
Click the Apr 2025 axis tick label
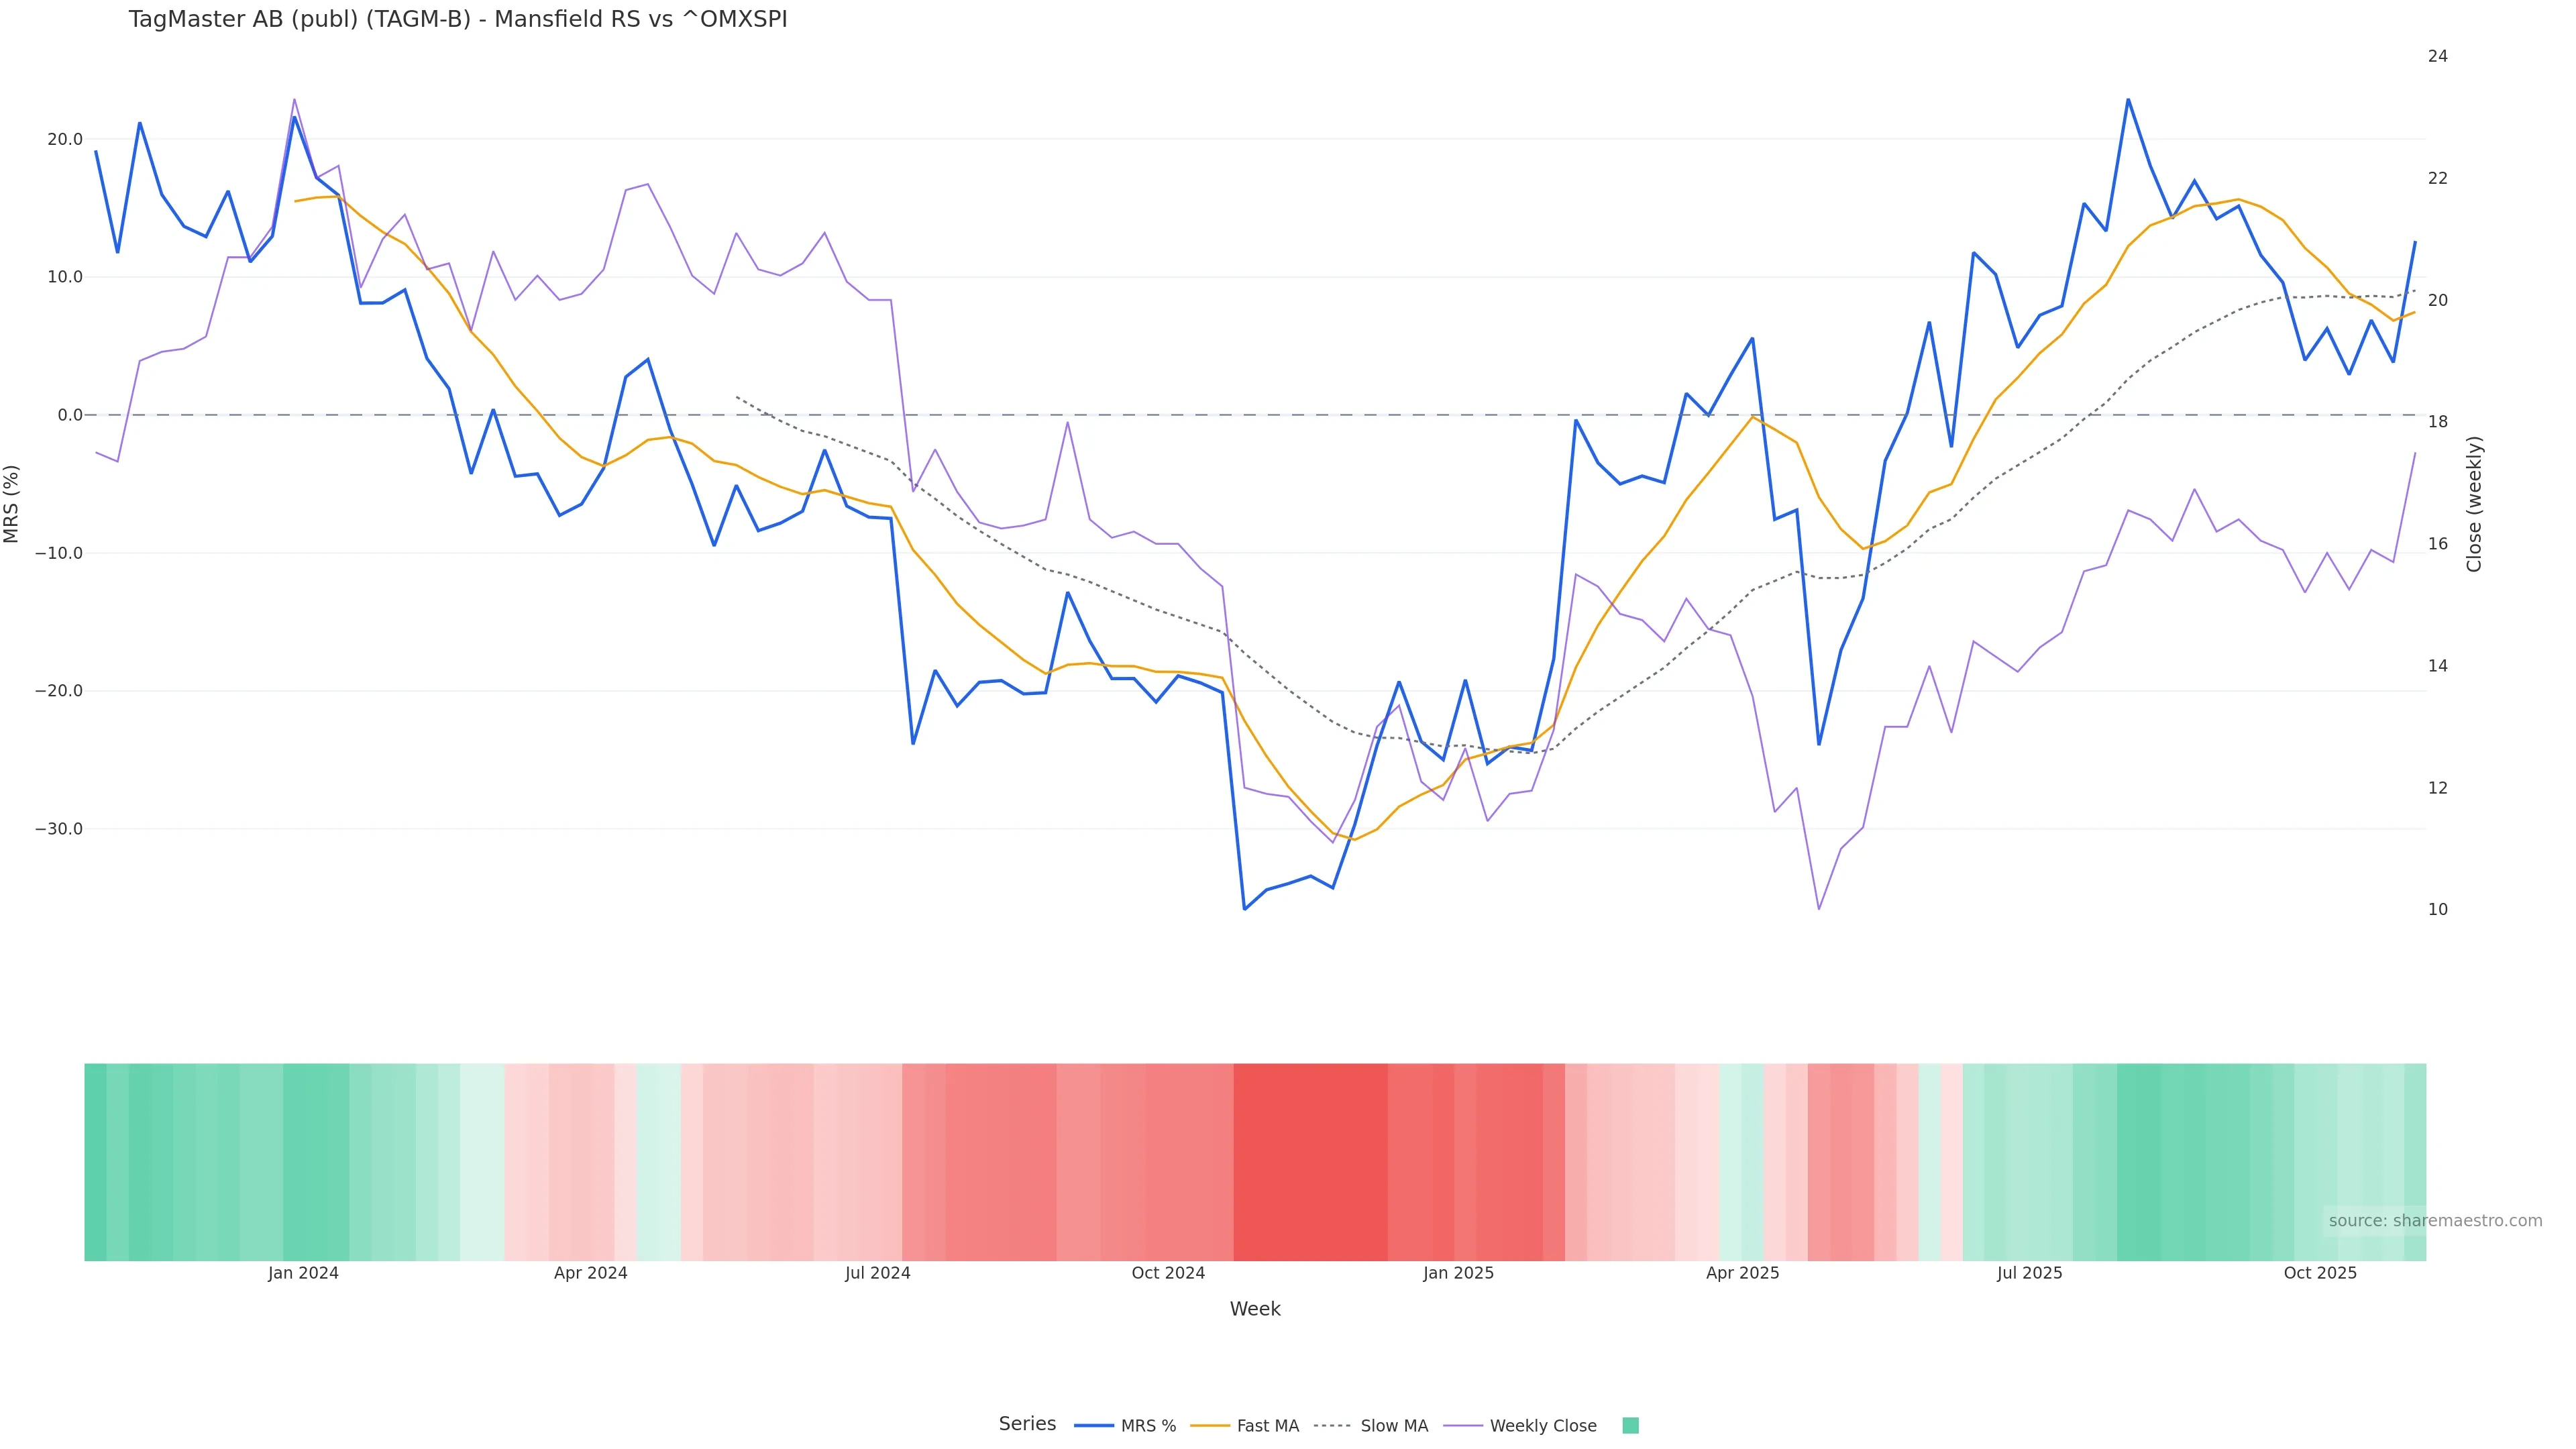click(x=1742, y=1273)
